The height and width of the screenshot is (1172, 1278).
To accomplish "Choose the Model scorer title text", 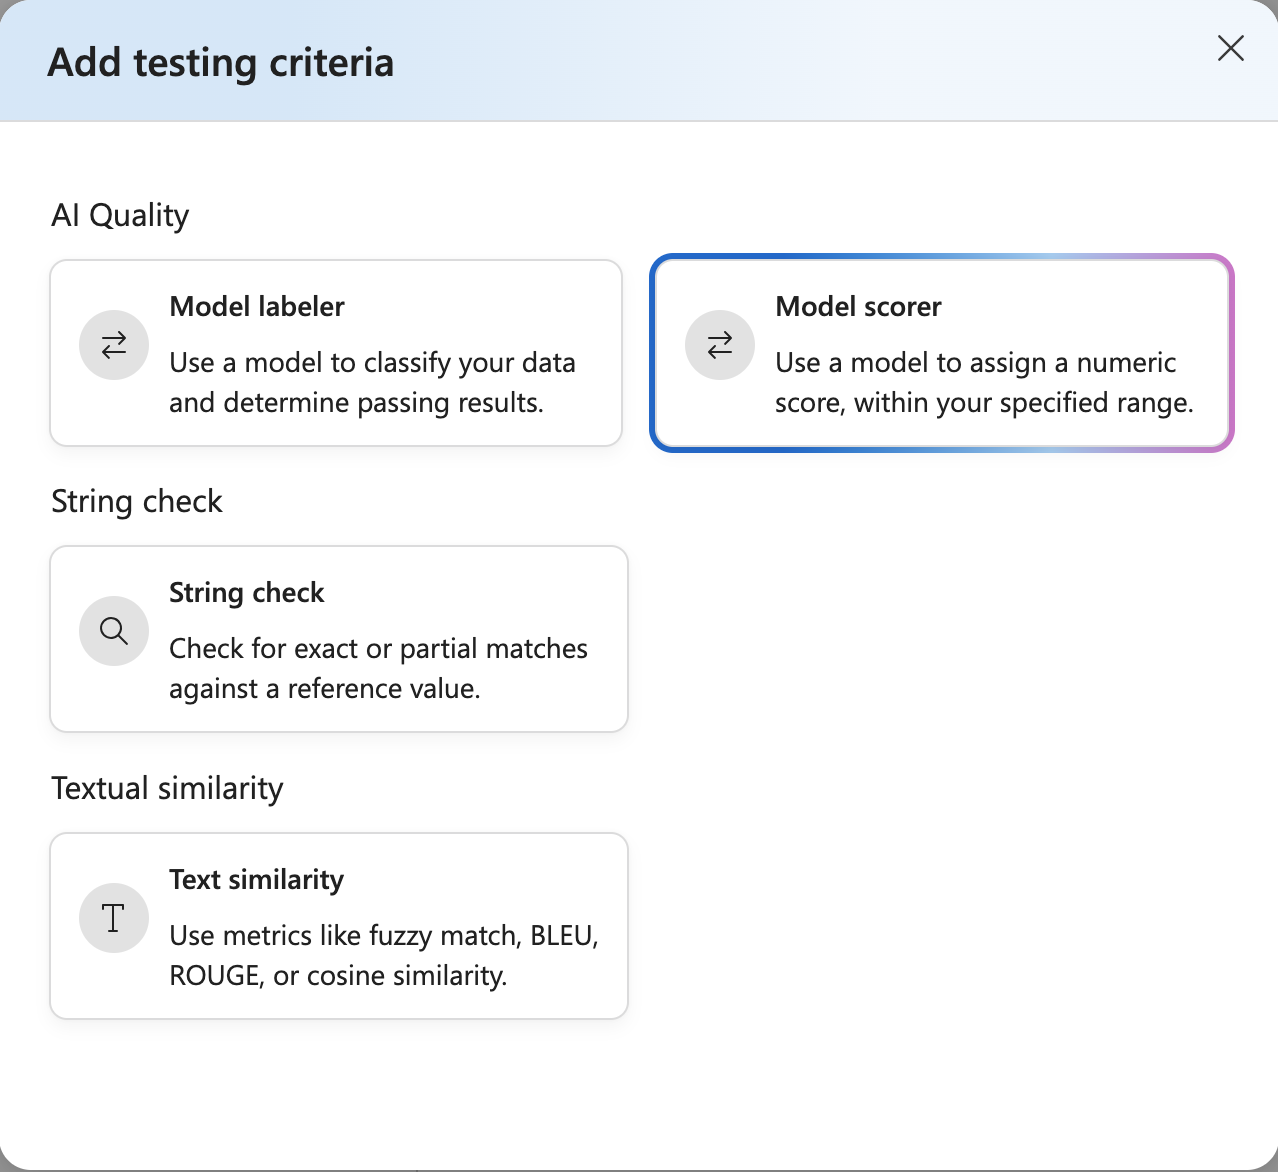I will (858, 307).
